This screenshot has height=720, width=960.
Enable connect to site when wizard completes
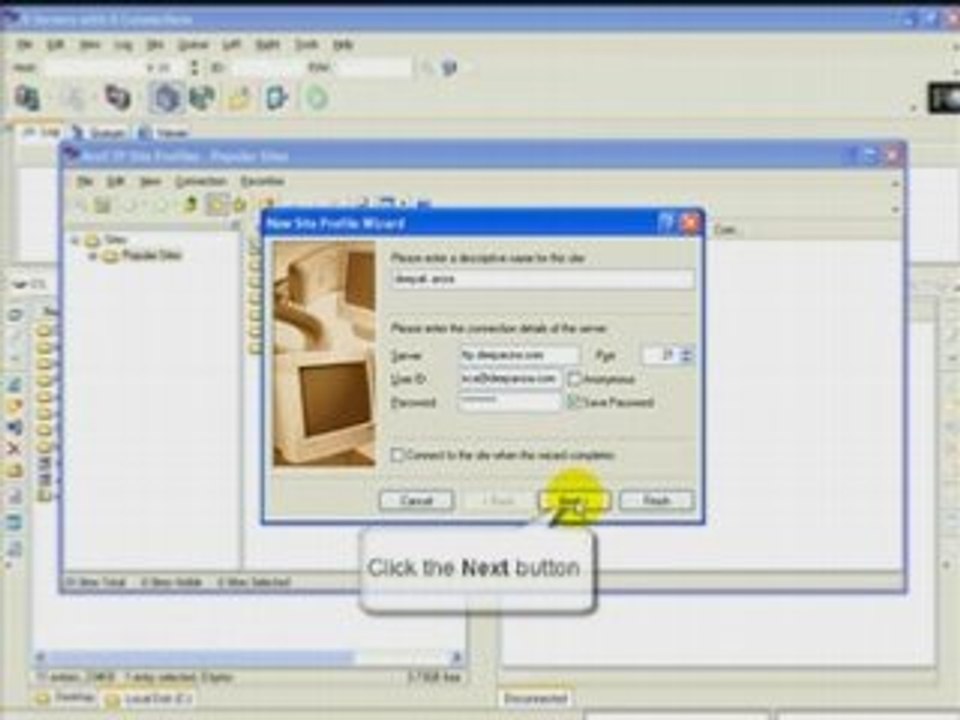[397, 455]
